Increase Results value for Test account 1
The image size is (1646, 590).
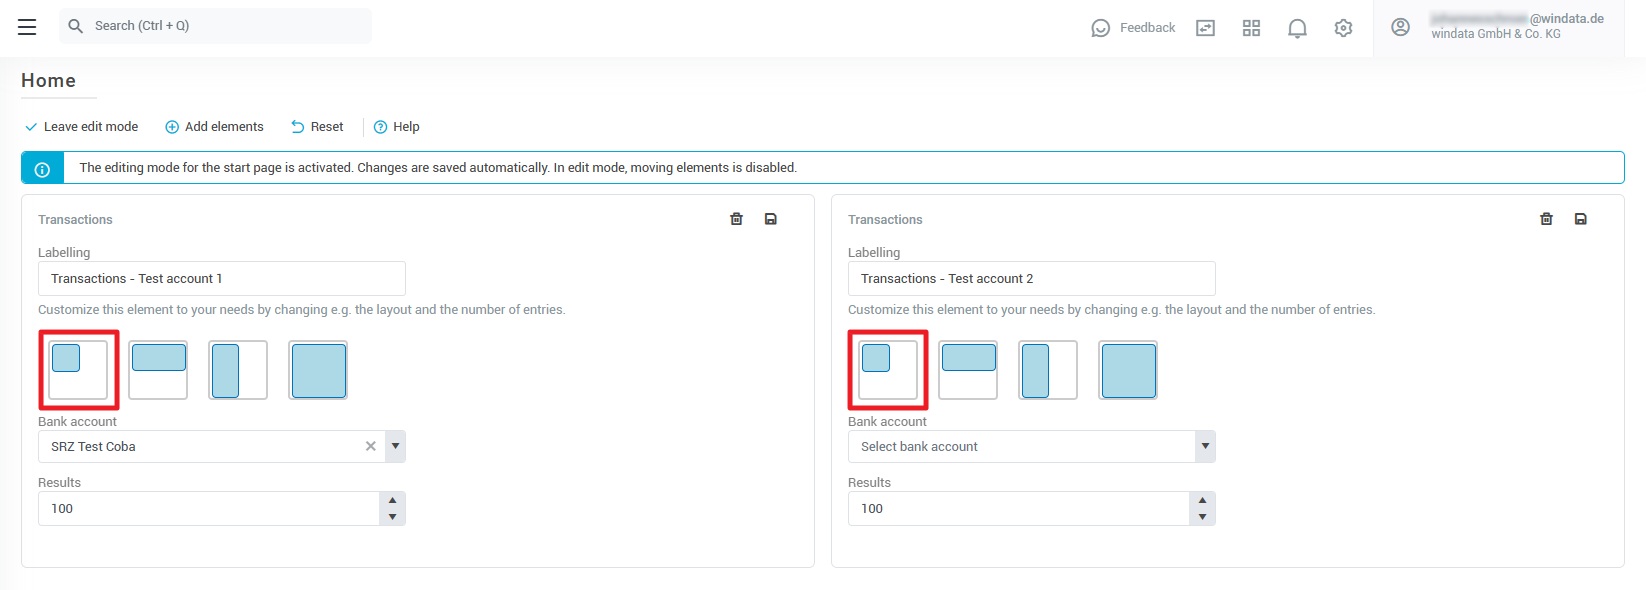(393, 500)
